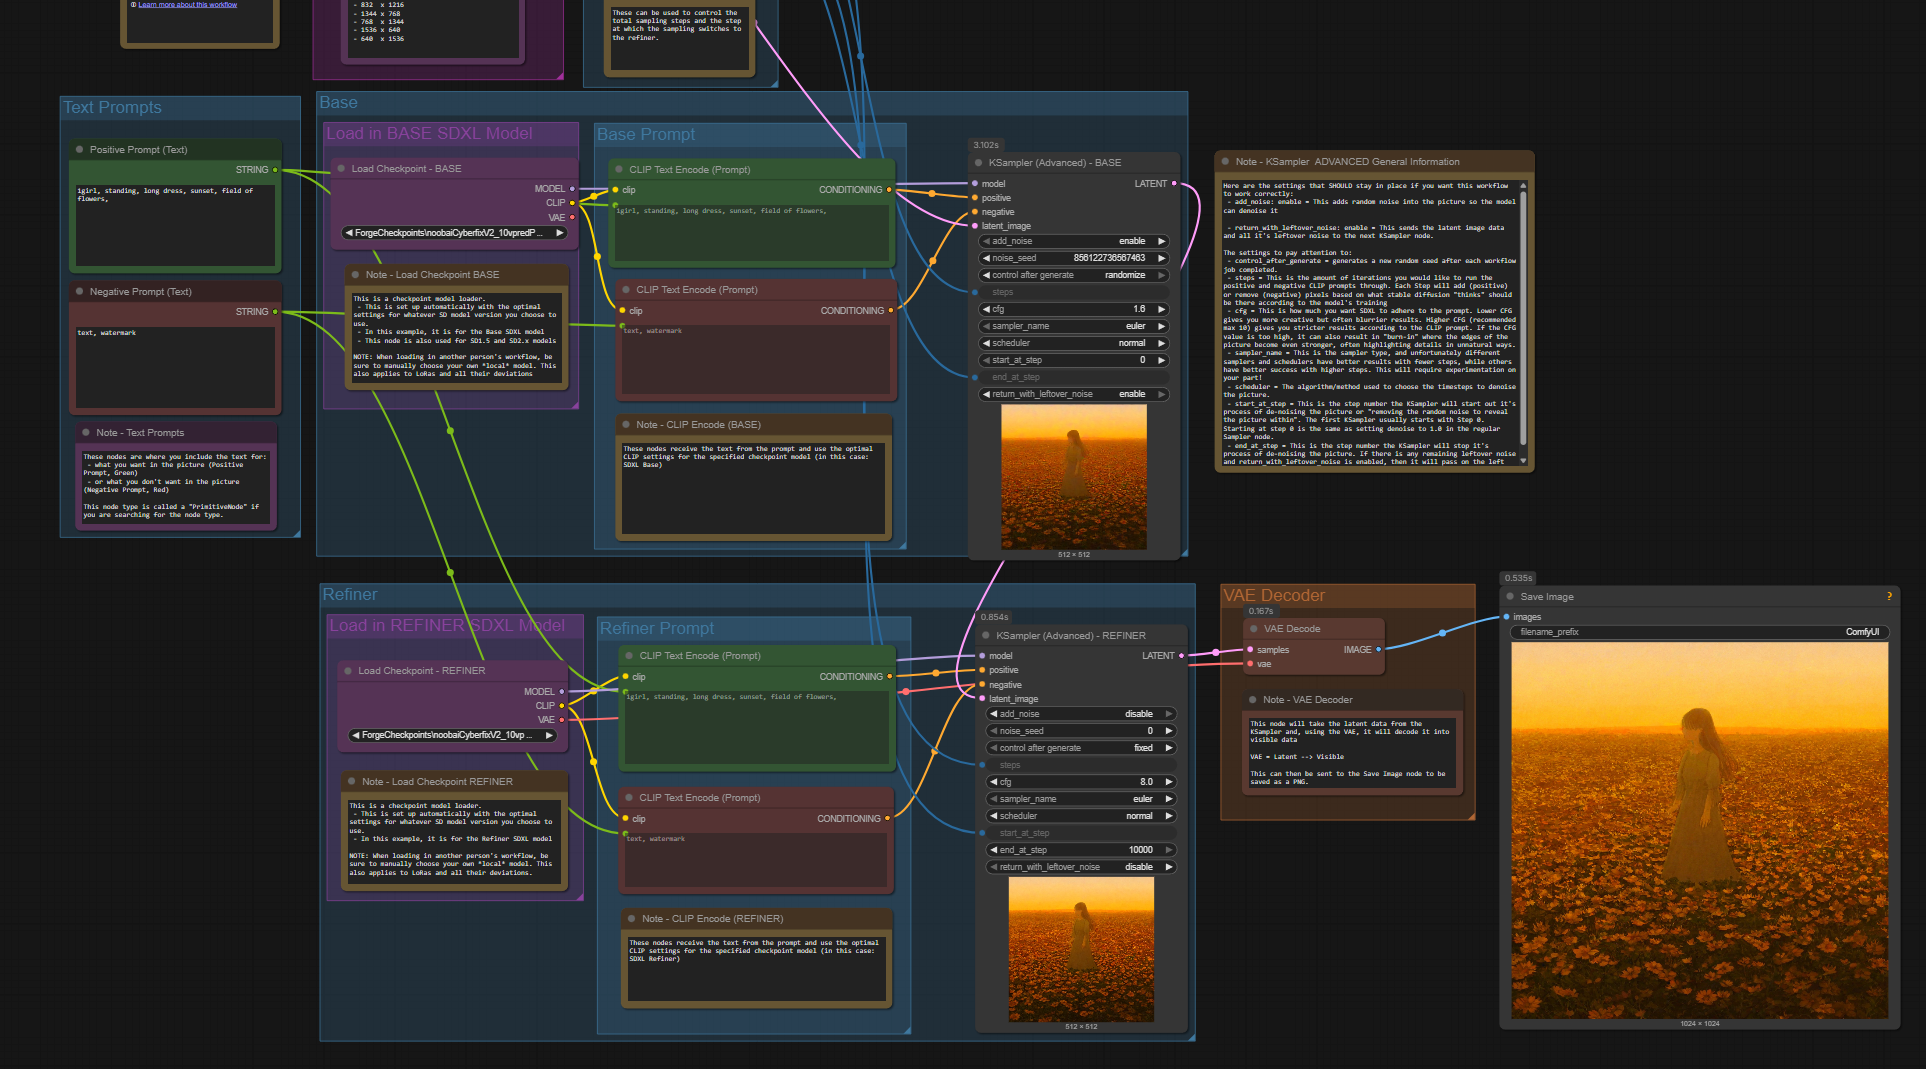Image resolution: width=1926 pixels, height=1069 pixels.
Task: Click the KSampler REFINER preview image
Action: pos(1081,950)
